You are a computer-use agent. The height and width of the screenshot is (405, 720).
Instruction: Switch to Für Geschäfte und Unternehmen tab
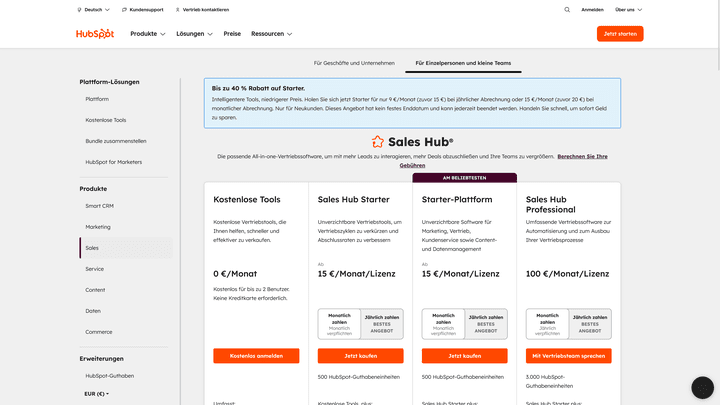point(354,63)
